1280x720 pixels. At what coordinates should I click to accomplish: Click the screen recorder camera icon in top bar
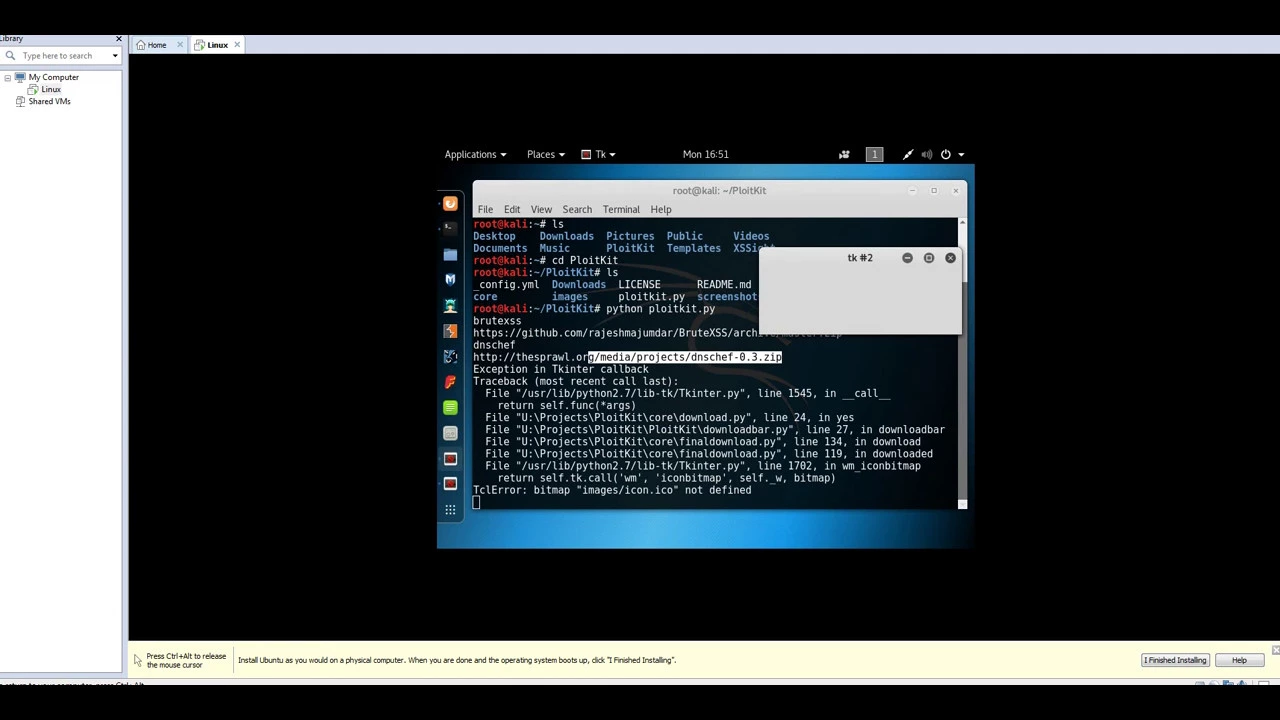coord(844,154)
